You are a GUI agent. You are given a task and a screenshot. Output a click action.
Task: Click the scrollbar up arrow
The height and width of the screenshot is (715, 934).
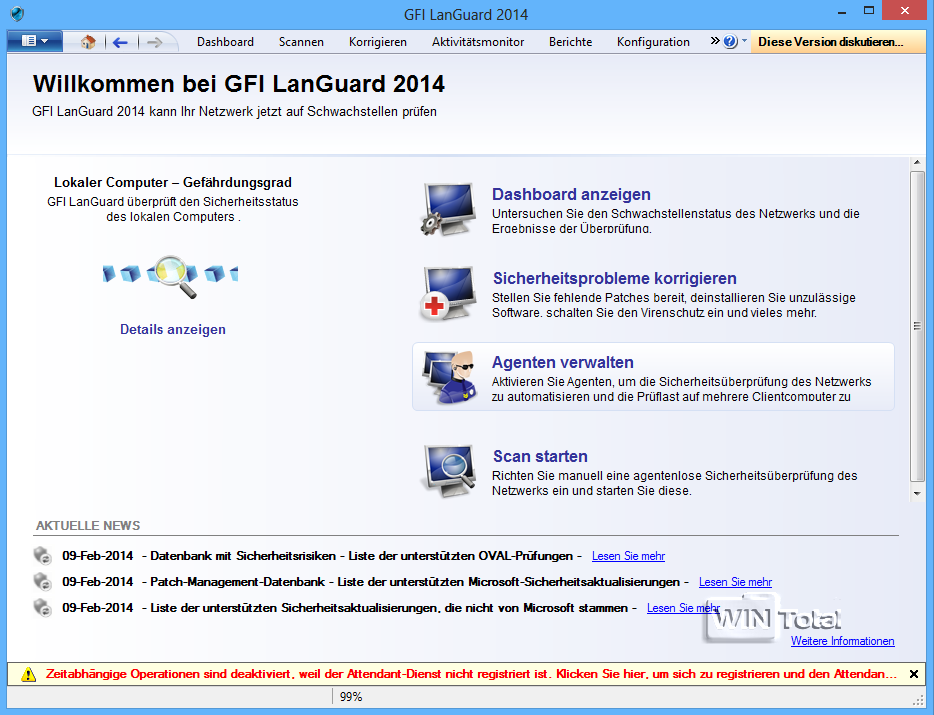click(x=917, y=163)
